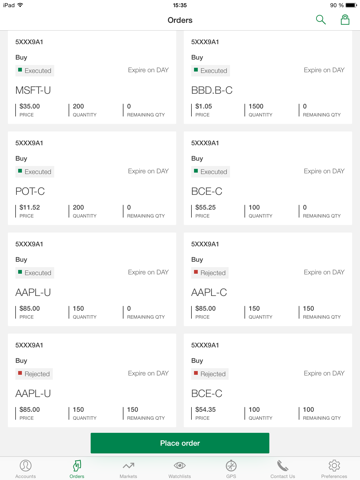360x480 pixels.
Task: Open the rejected BCE-C order at $54.35
Action: pos(268,380)
